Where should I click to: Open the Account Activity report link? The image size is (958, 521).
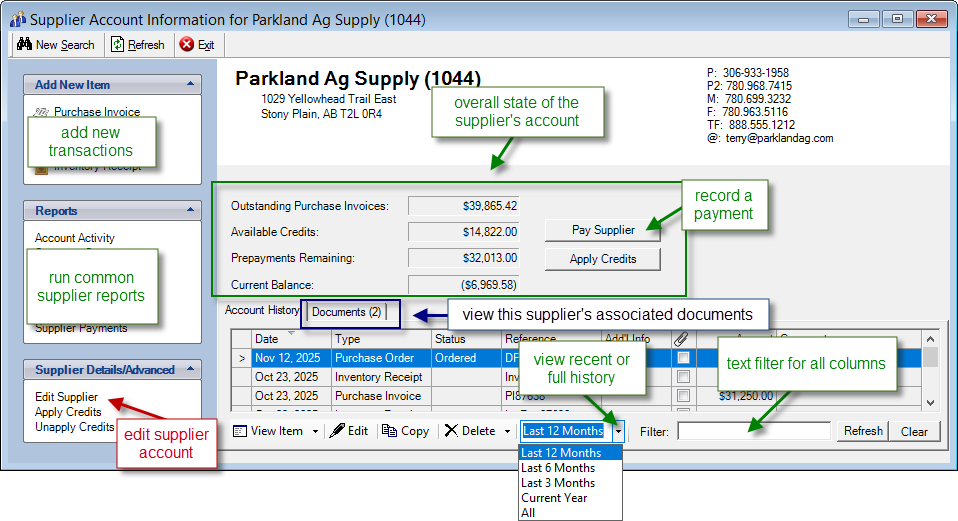point(75,238)
